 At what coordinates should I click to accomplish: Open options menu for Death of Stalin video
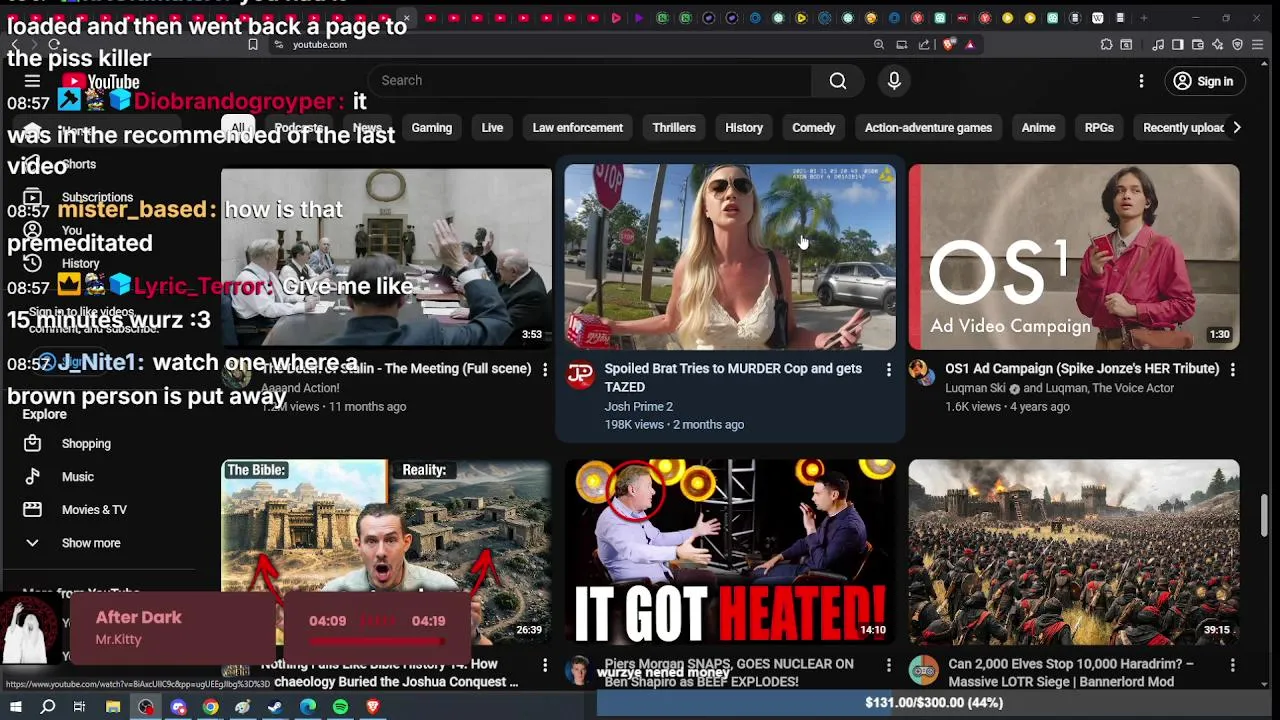point(544,370)
